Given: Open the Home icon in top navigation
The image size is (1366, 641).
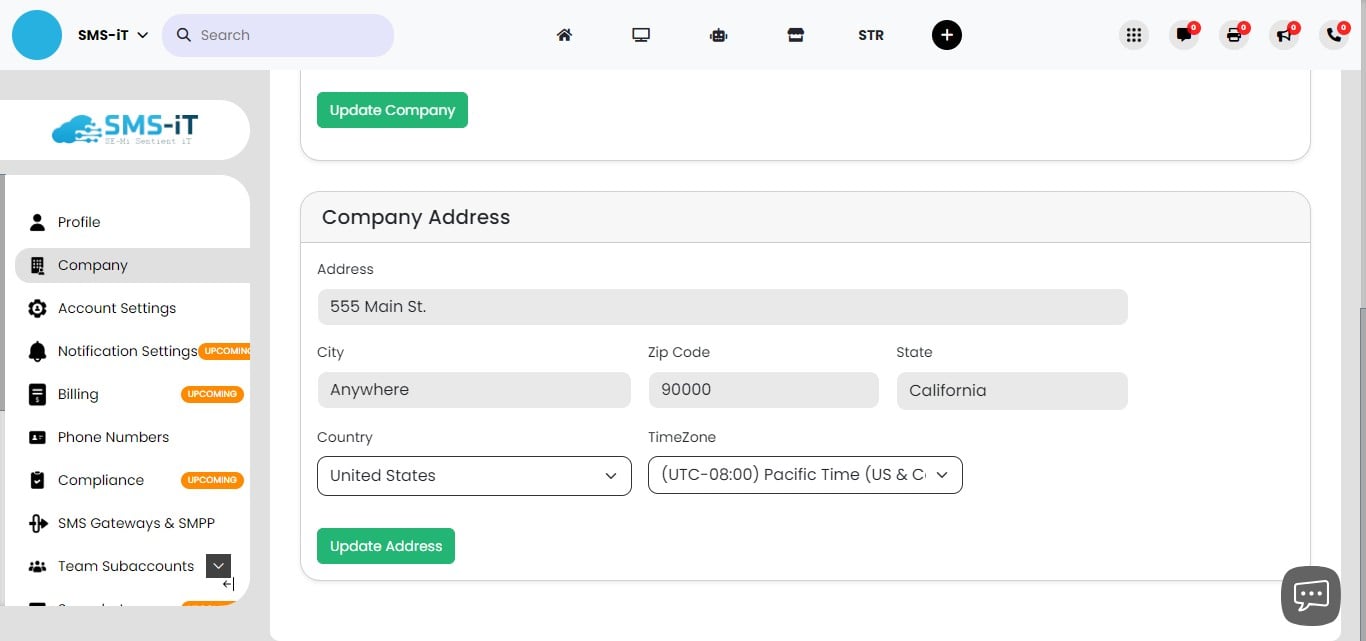Looking at the screenshot, I should coord(564,34).
